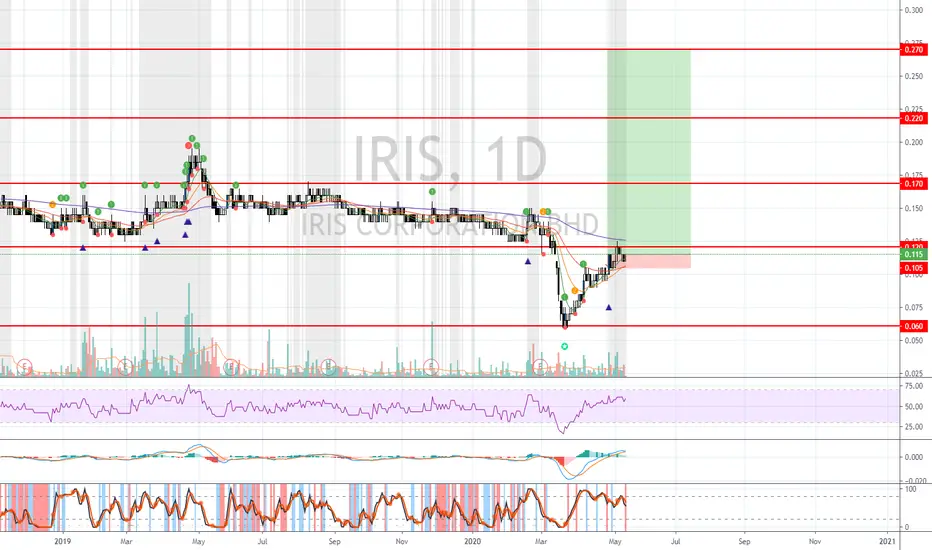Click the red 0.105 stop price label
The width and height of the screenshot is (932, 550).
click(914, 268)
